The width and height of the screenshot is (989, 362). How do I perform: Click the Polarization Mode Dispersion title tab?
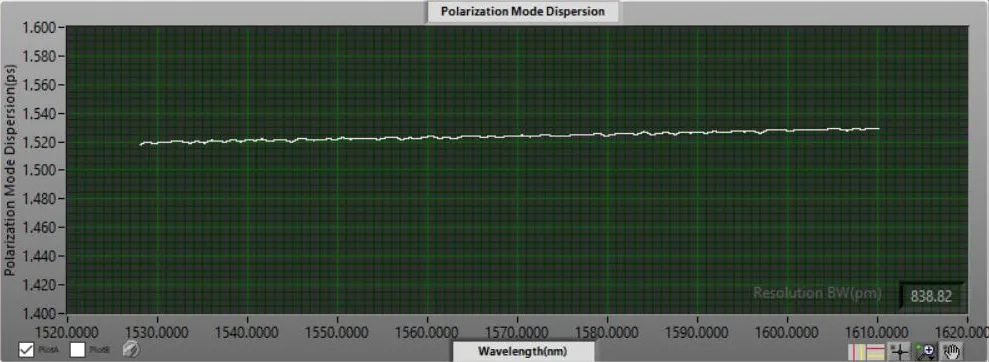[x=523, y=11]
